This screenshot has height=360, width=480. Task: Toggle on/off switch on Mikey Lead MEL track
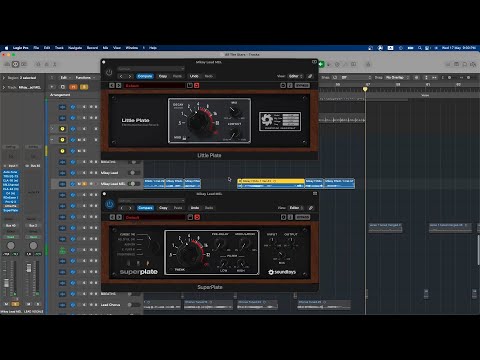133,184
